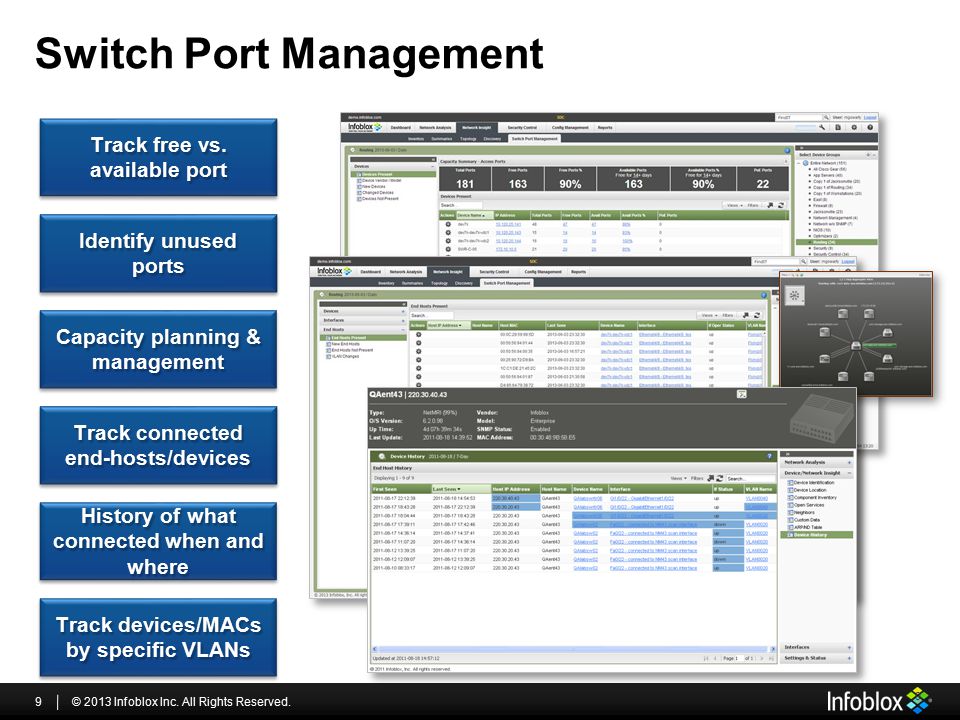Click refresh icon in End Host History toolbar

coord(720,478)
